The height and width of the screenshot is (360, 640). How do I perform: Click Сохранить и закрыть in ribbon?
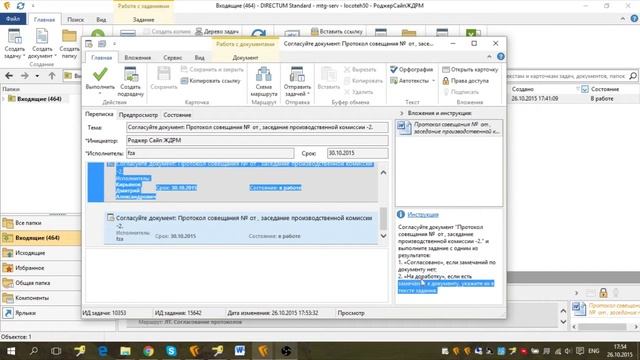pyautogui.click(x=212, y=69)
